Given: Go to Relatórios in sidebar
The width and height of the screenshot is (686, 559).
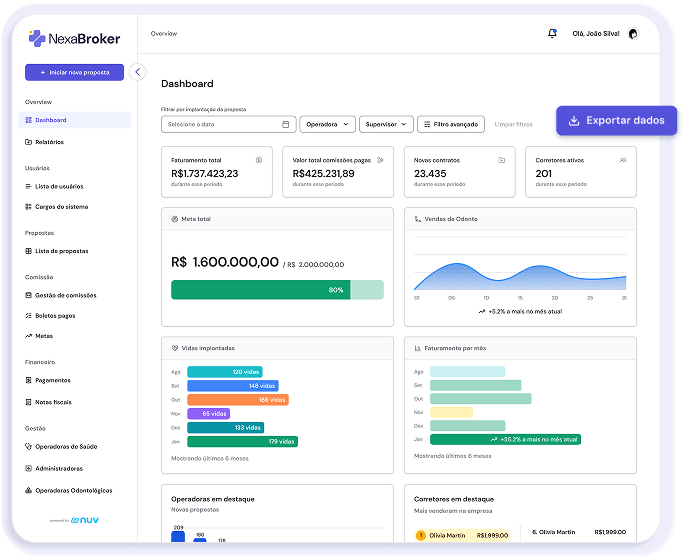Looking at the screenshot, I should point(49,142).
